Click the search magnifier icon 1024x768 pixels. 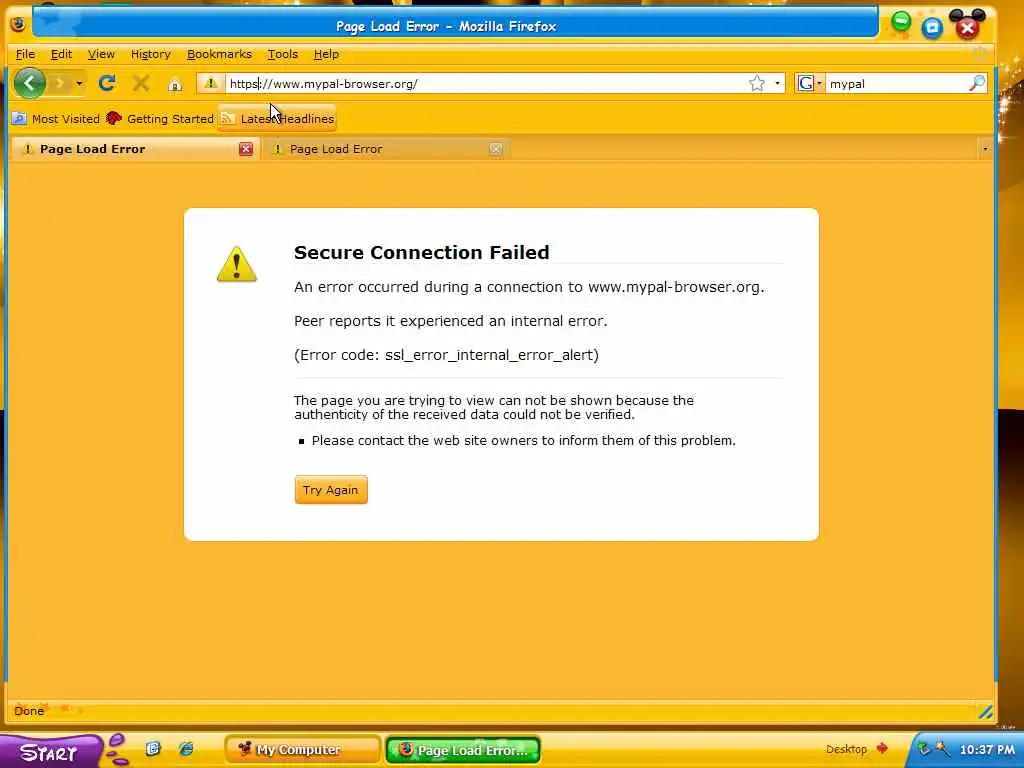pyautogui.click(x=977, y=83)
